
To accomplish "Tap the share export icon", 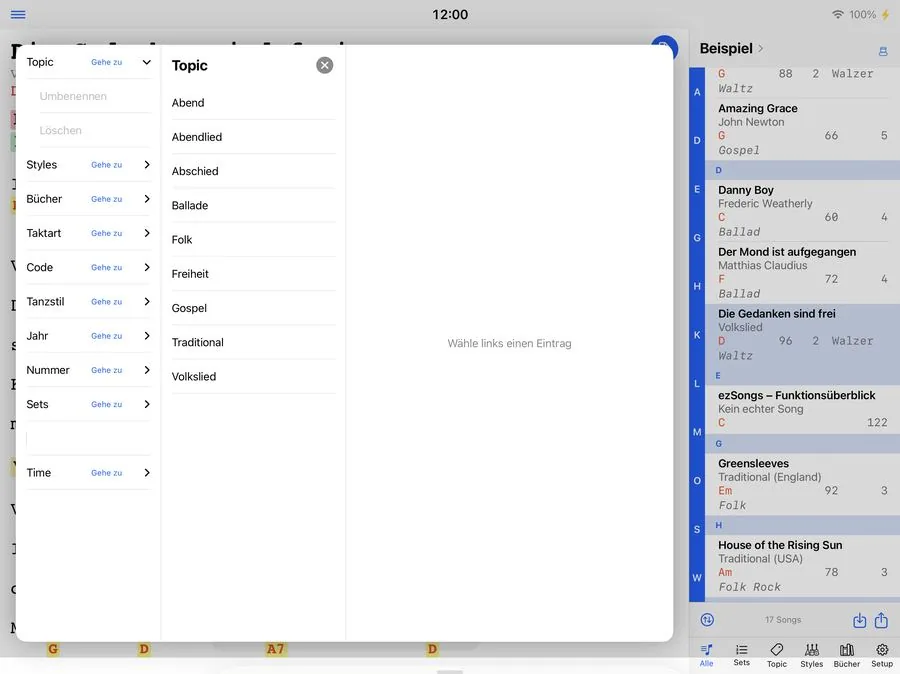I will [x=881, y=619].
